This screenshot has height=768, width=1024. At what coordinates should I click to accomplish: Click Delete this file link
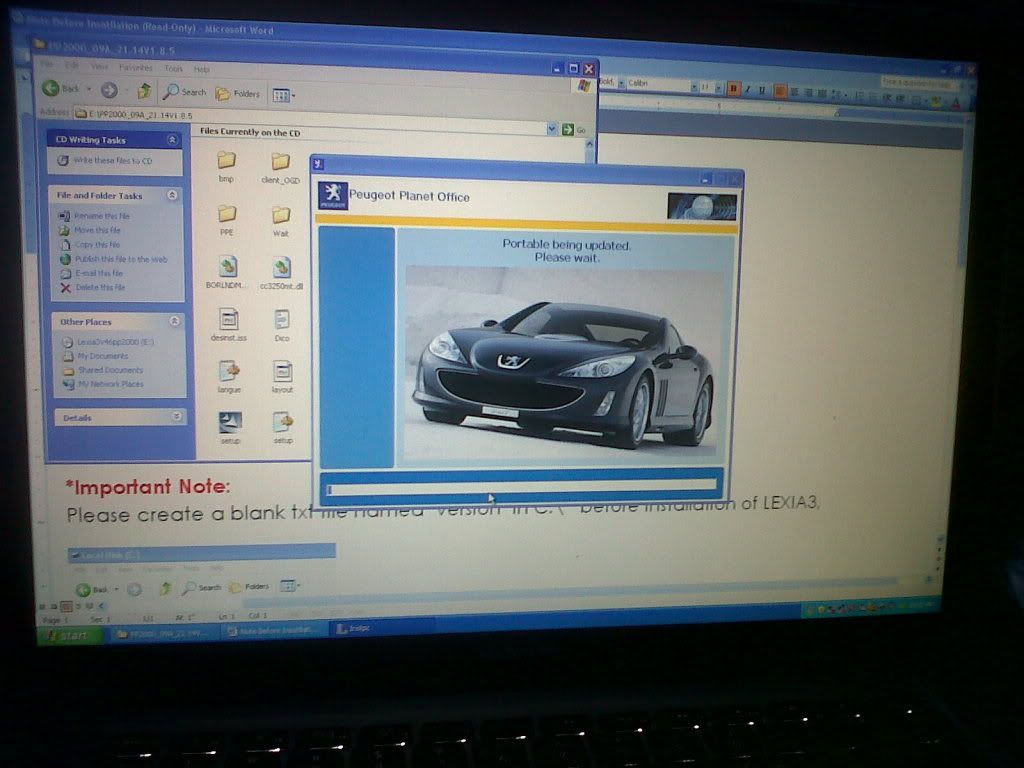coord(93,287)
